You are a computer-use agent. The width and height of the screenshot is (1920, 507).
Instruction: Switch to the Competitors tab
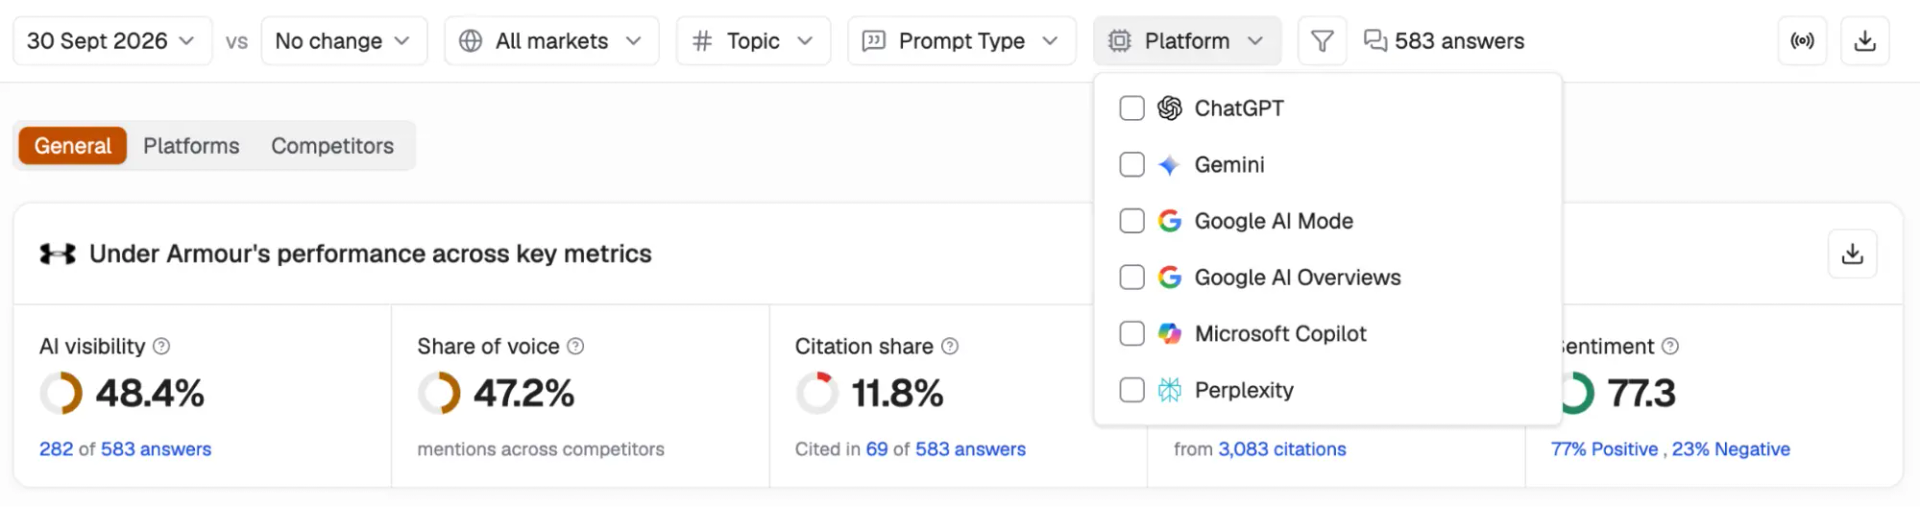coord(332,146)
